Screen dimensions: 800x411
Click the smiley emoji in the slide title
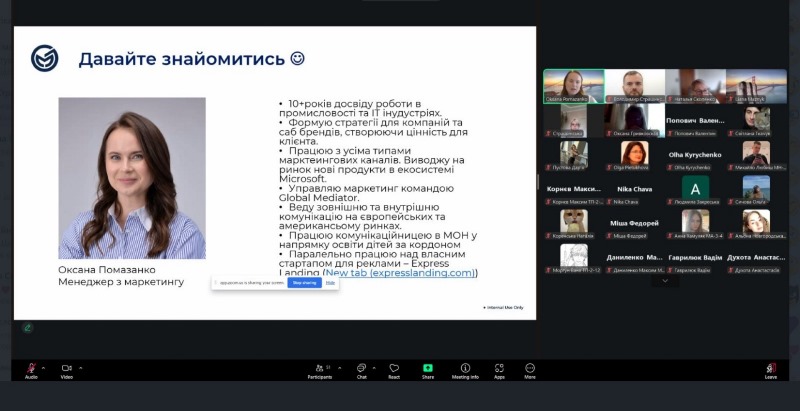[297, 58]
